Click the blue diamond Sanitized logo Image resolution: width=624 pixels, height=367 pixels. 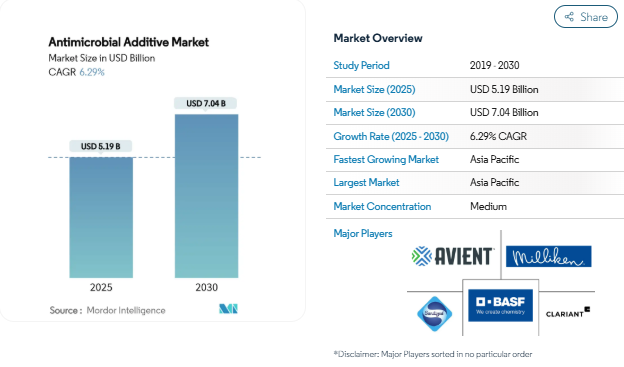click(x=434, y=314)
